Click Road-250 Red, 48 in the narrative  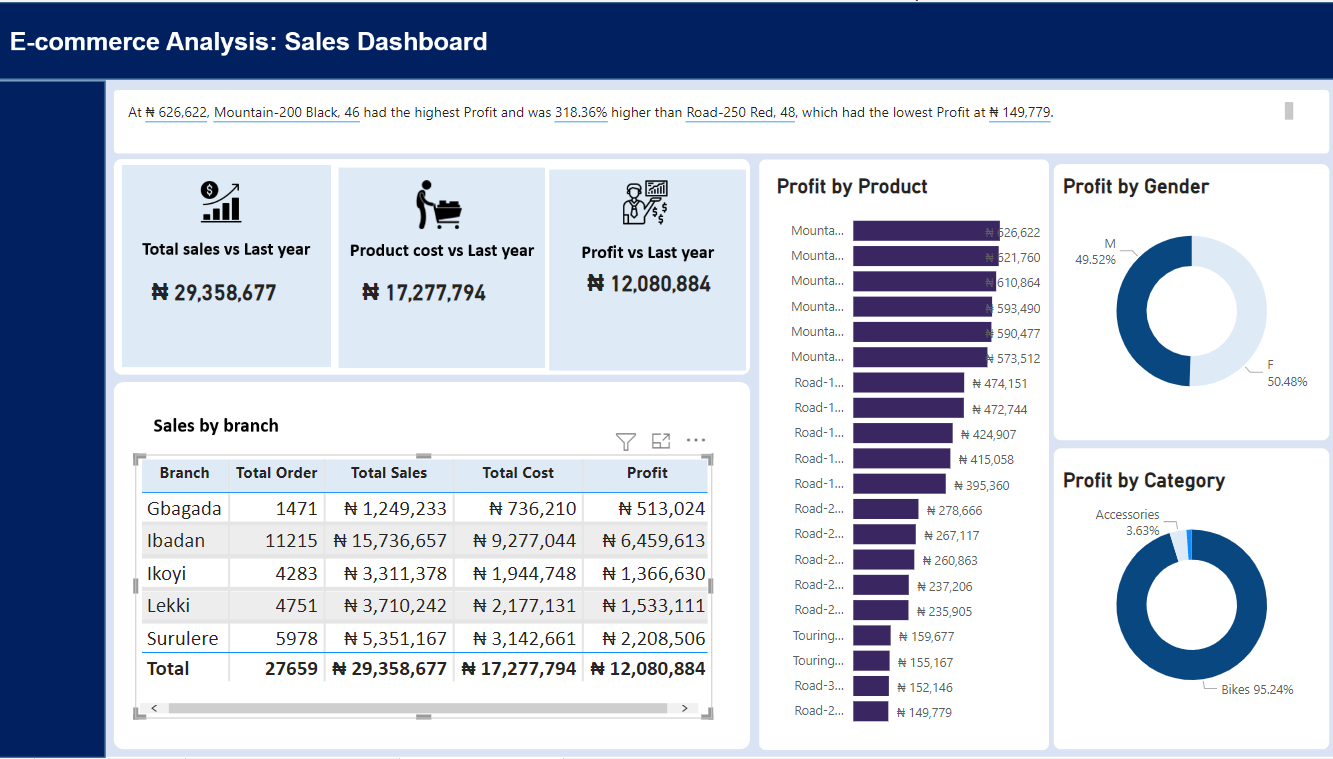click(741, 113)
